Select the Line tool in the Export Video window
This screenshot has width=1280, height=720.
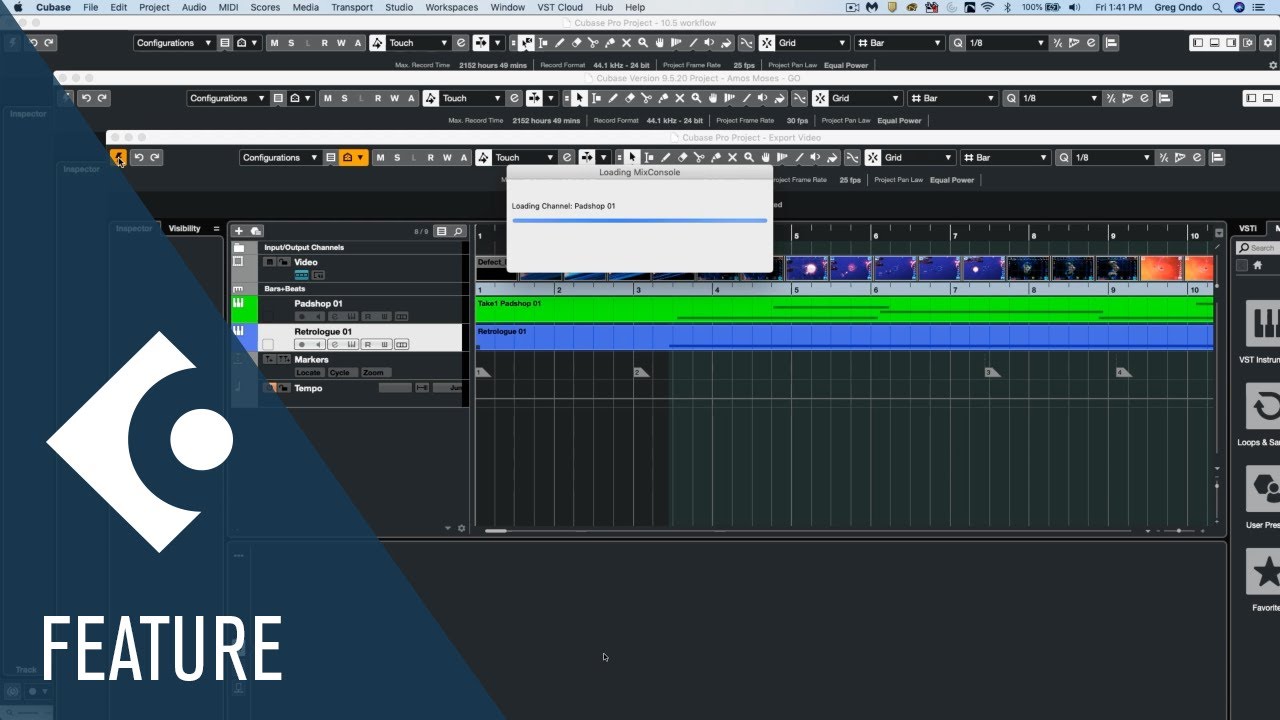click(799, 157)
